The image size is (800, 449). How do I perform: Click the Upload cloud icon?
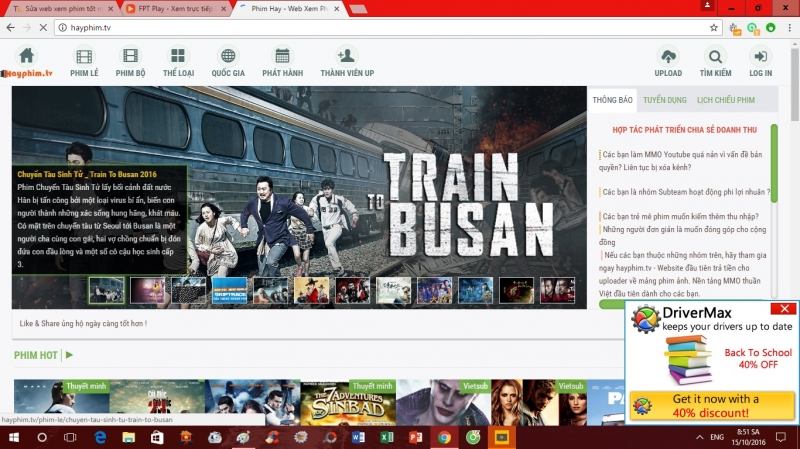pyautogui.click(x=668, y=56)
